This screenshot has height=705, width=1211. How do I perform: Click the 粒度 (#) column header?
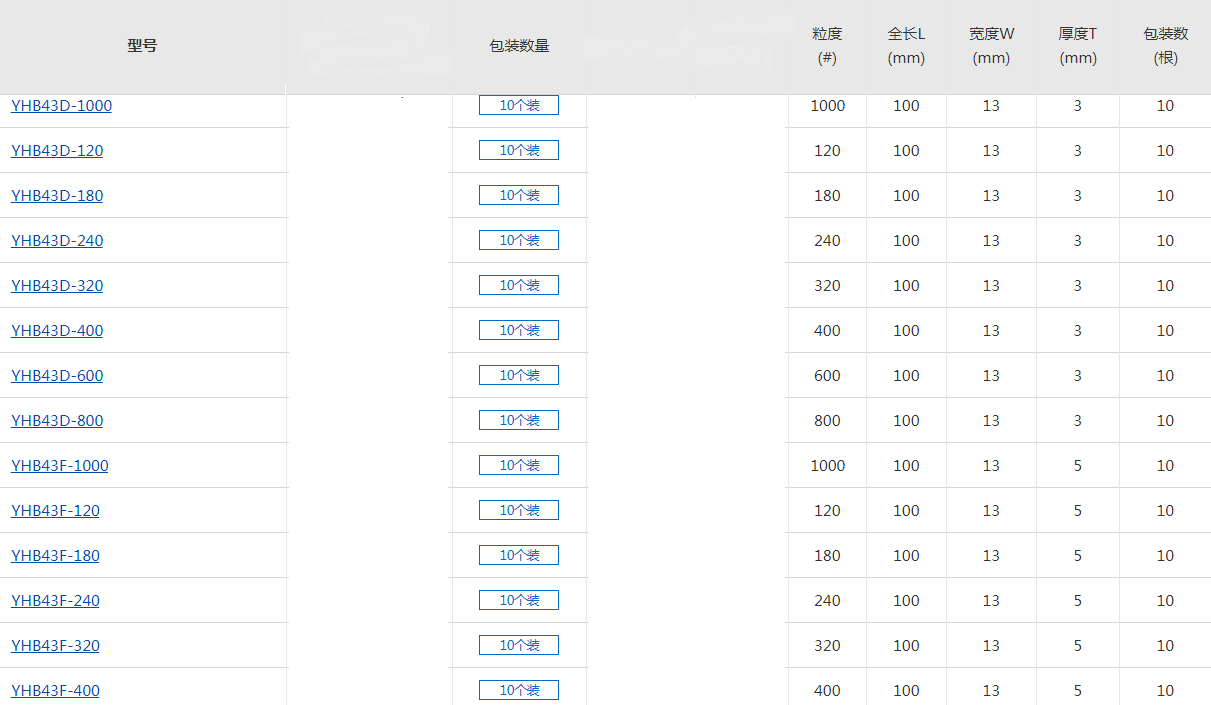click(827, 46)
